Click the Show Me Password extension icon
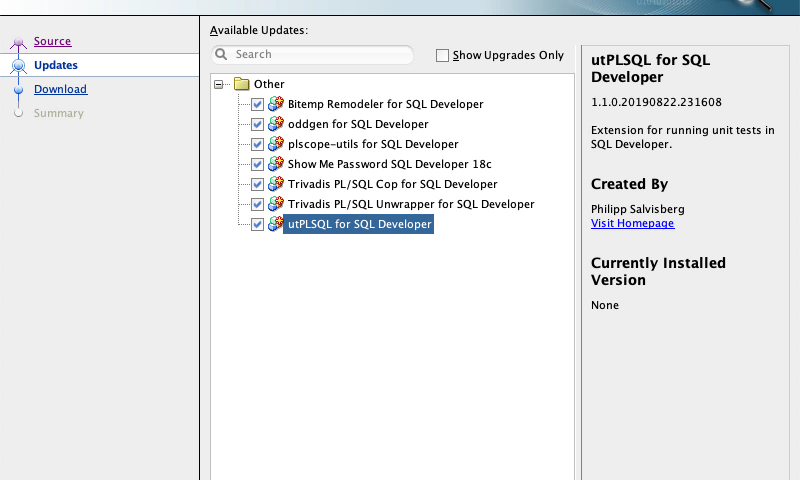 [276, 164]
